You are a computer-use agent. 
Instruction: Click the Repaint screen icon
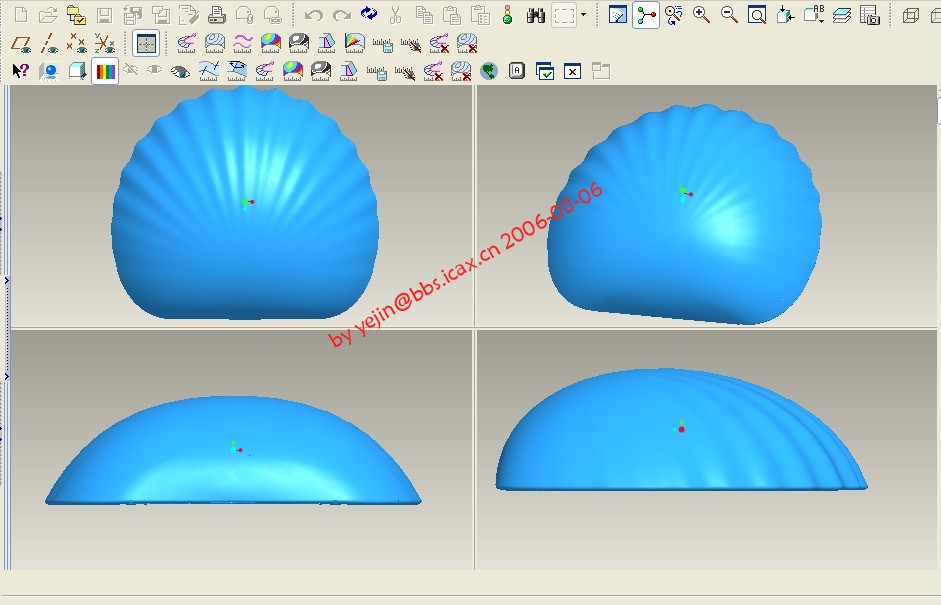point(617,15)
